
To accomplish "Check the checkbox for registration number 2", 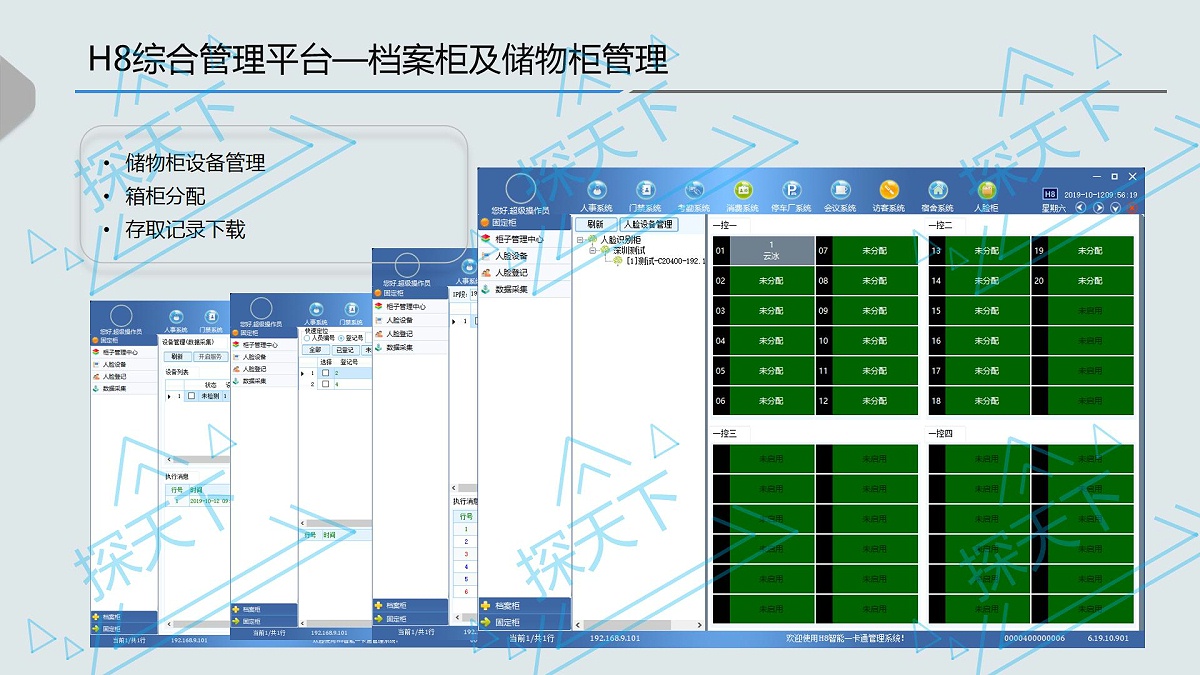I will click(x=325, y=373).
